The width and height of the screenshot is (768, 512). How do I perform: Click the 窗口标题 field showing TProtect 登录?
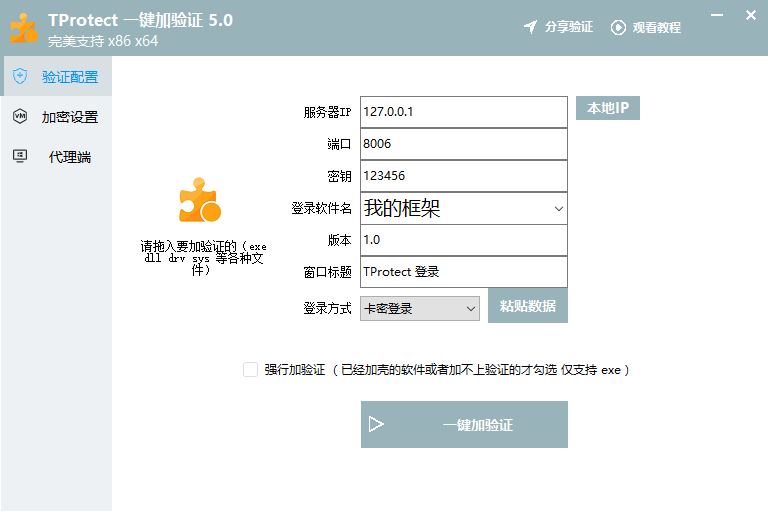(464, 272)
